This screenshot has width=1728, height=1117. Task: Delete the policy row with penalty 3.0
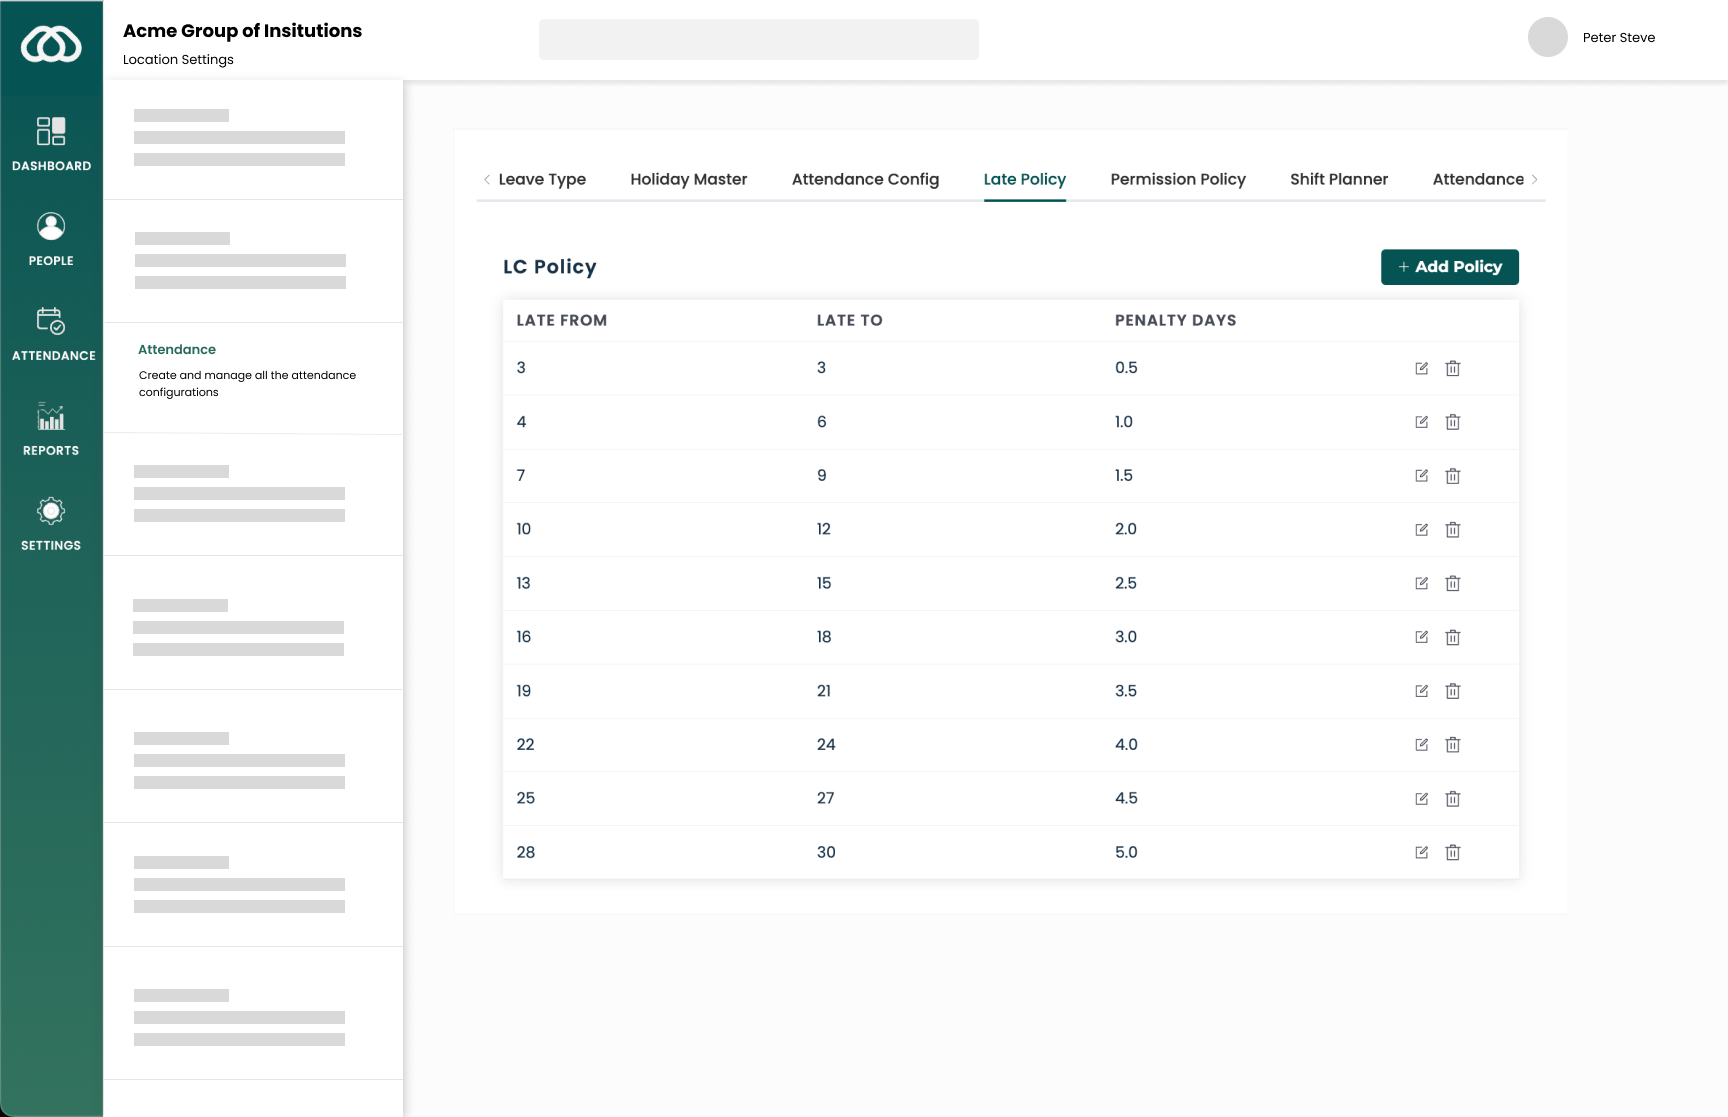pos(1453,637)
